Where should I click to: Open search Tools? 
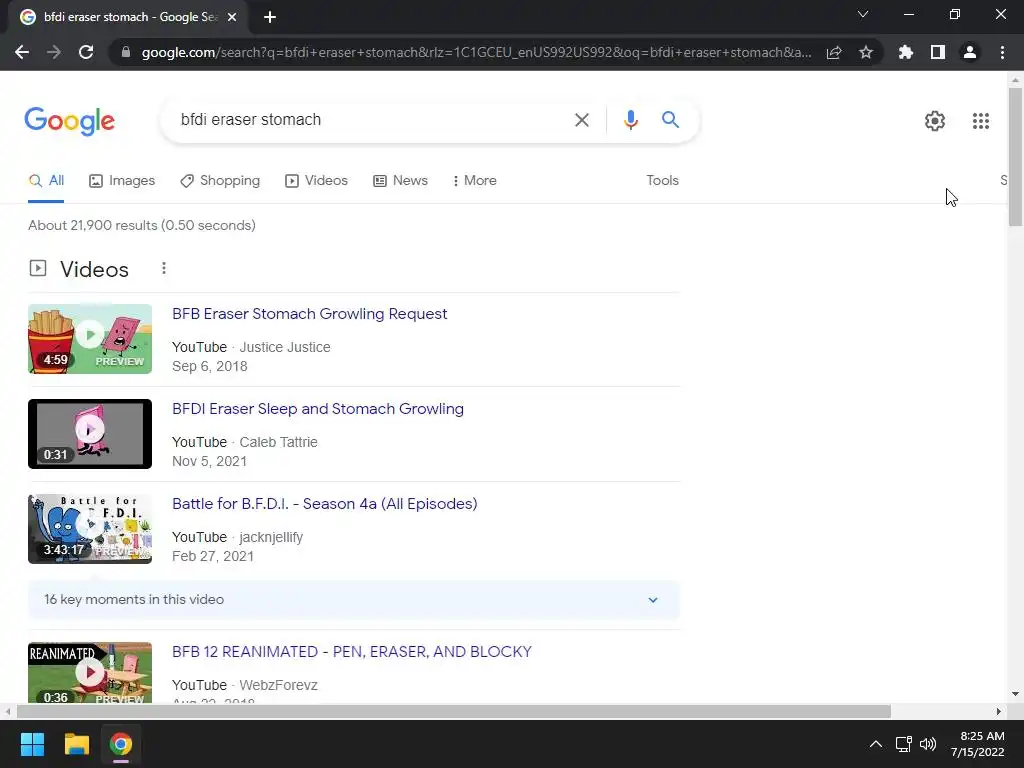pyautogui.click(x=662, y=180)
